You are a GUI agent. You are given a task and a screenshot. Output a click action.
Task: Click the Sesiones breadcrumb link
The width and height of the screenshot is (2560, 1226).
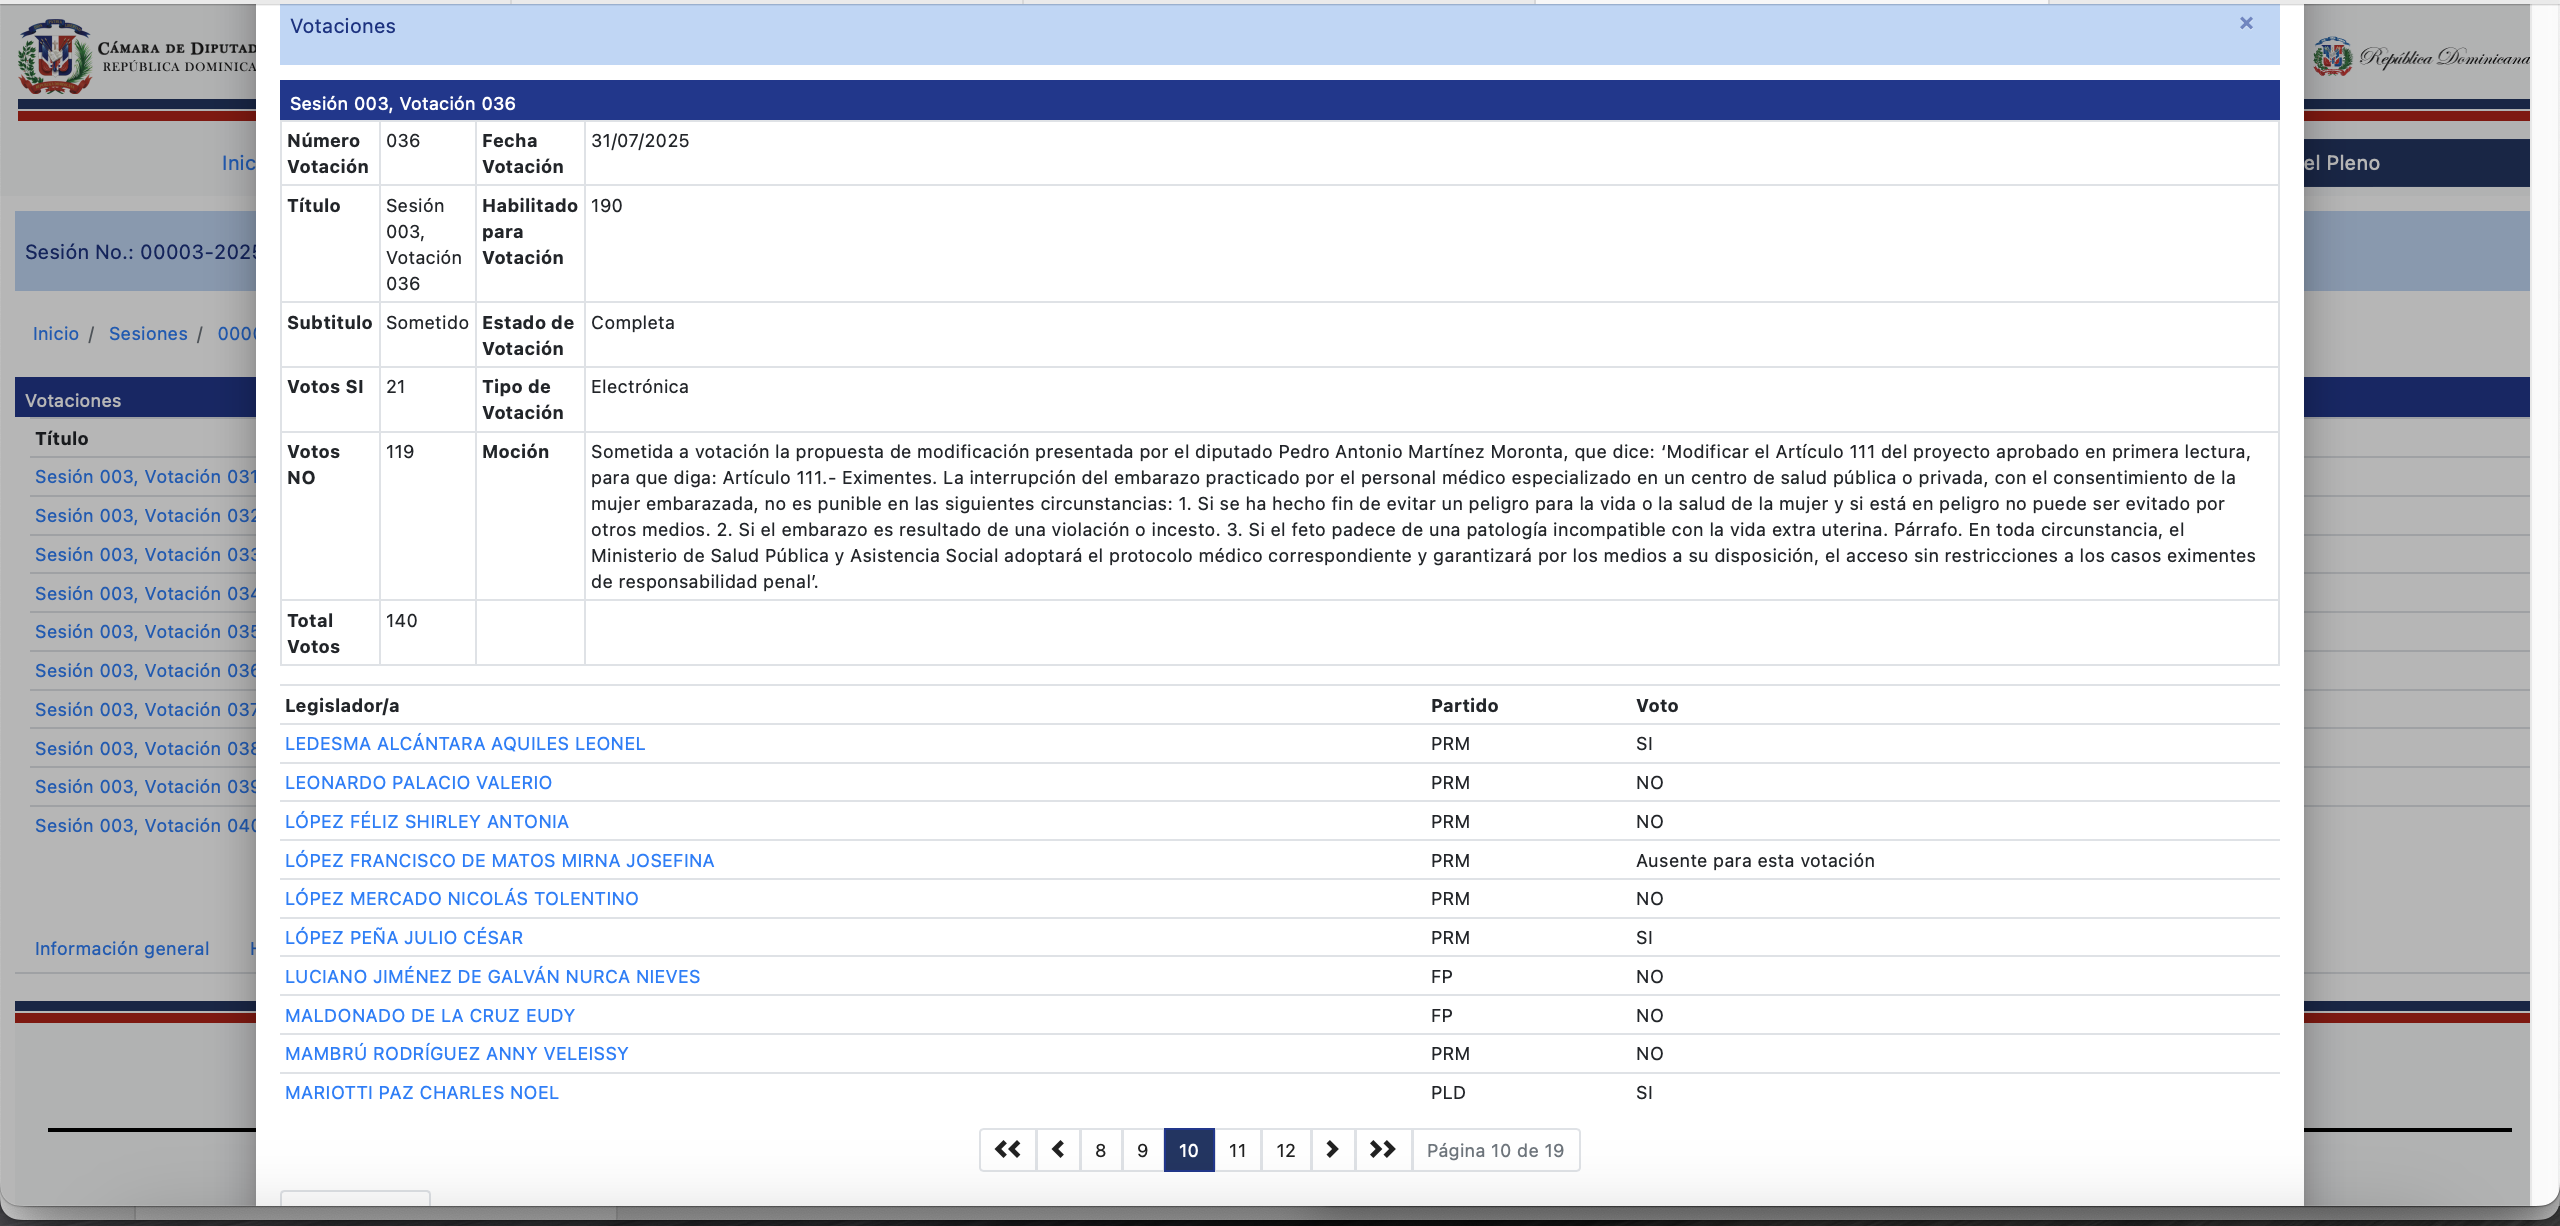coord(148,334)
